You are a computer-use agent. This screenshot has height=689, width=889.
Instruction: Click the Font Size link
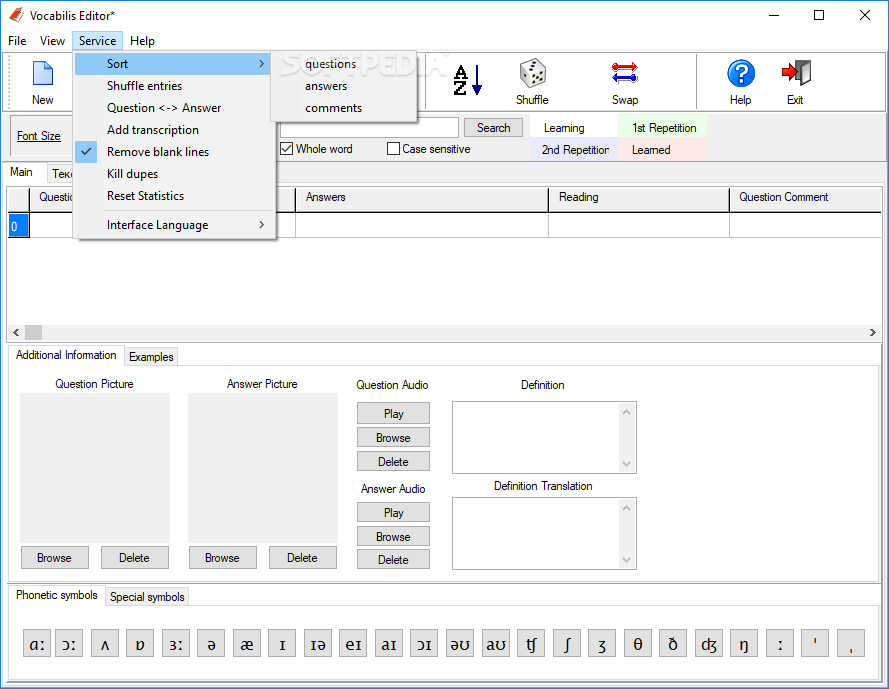39,136
